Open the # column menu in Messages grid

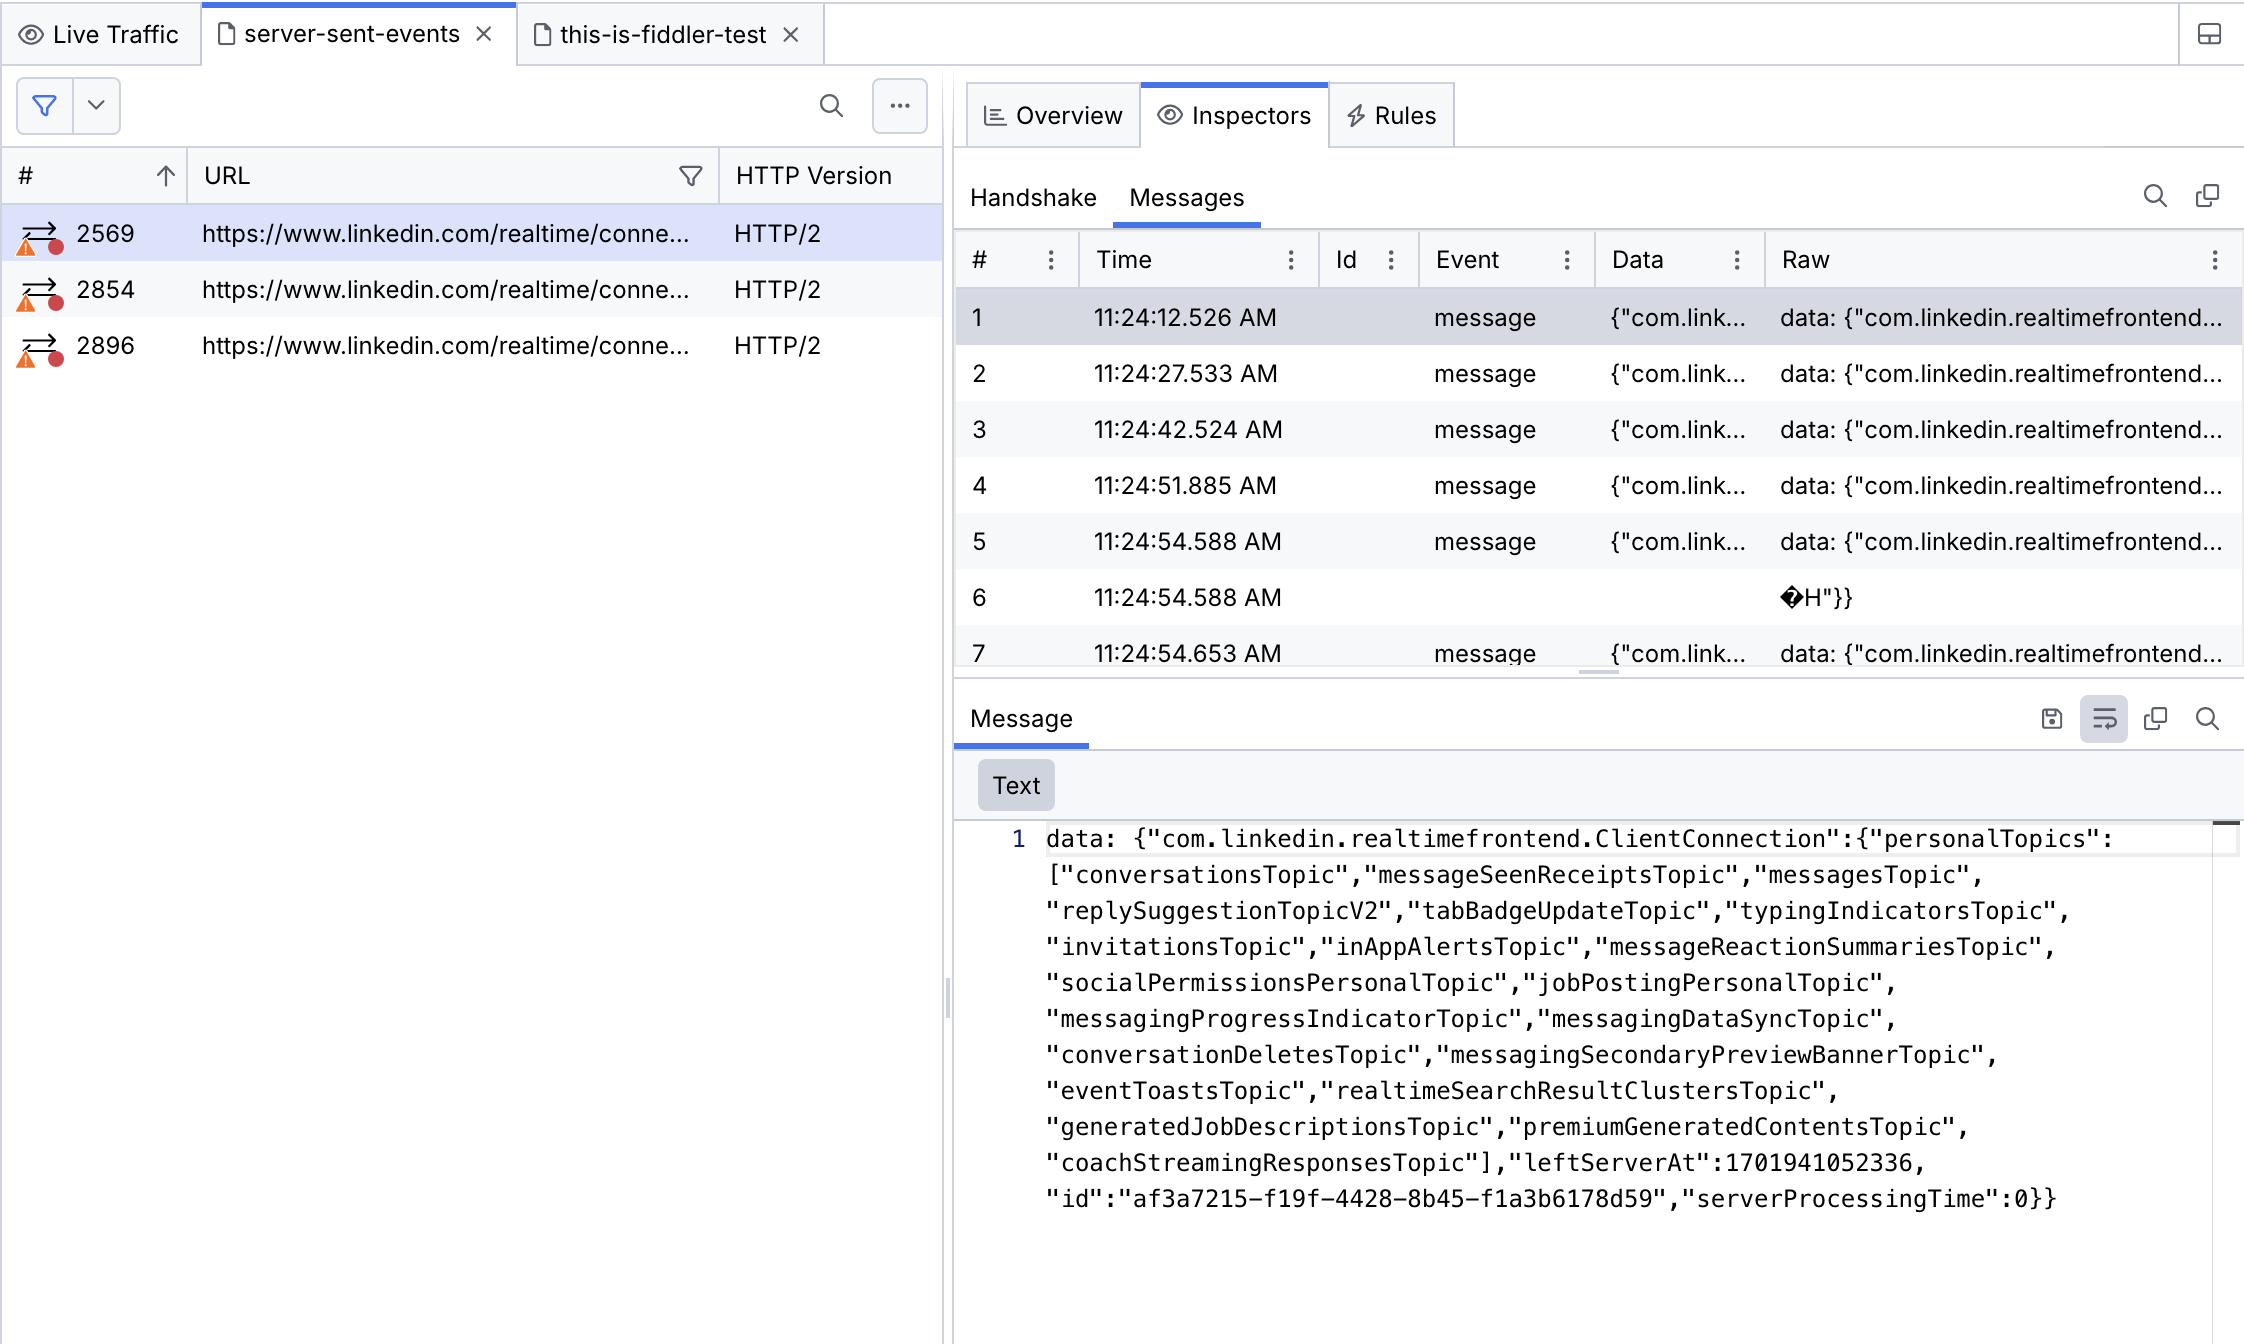pos(1051,260)
